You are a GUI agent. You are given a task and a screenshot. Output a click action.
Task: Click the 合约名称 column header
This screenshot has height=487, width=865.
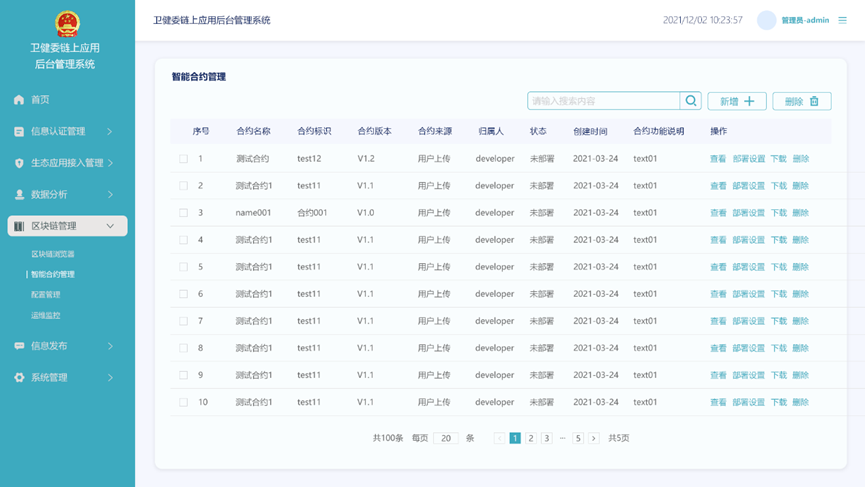(x=253, y=131)
